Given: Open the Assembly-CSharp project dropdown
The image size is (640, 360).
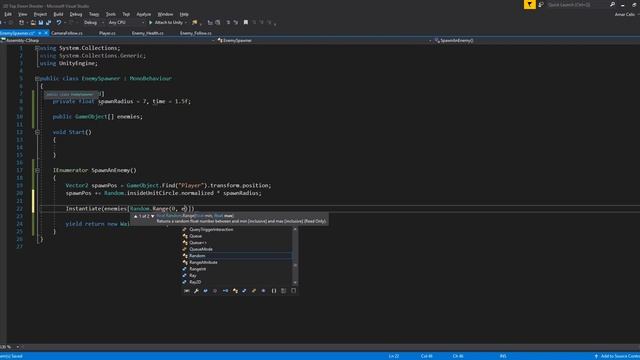Looking at the screenshot, I should click(108, 40).
